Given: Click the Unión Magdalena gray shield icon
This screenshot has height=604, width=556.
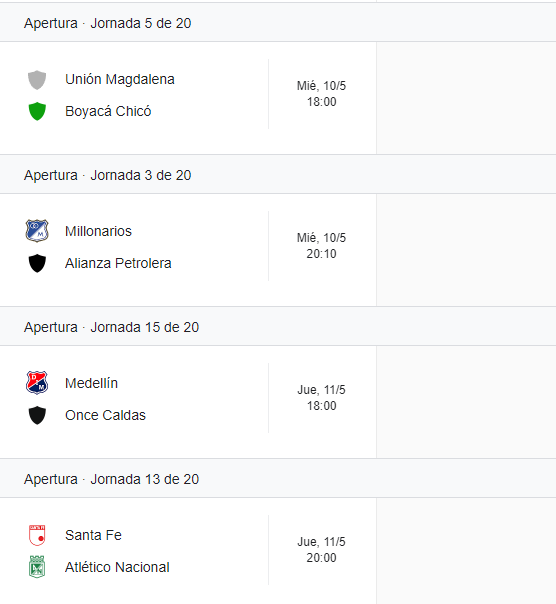Looking at the screenshot, I should 37,80.
